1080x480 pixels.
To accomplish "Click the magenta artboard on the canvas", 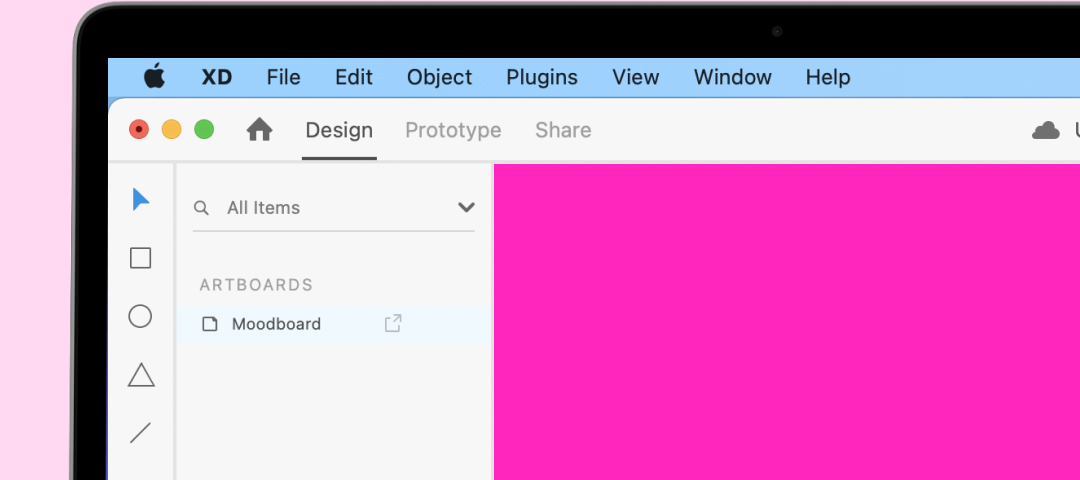I will coord(786,320).
